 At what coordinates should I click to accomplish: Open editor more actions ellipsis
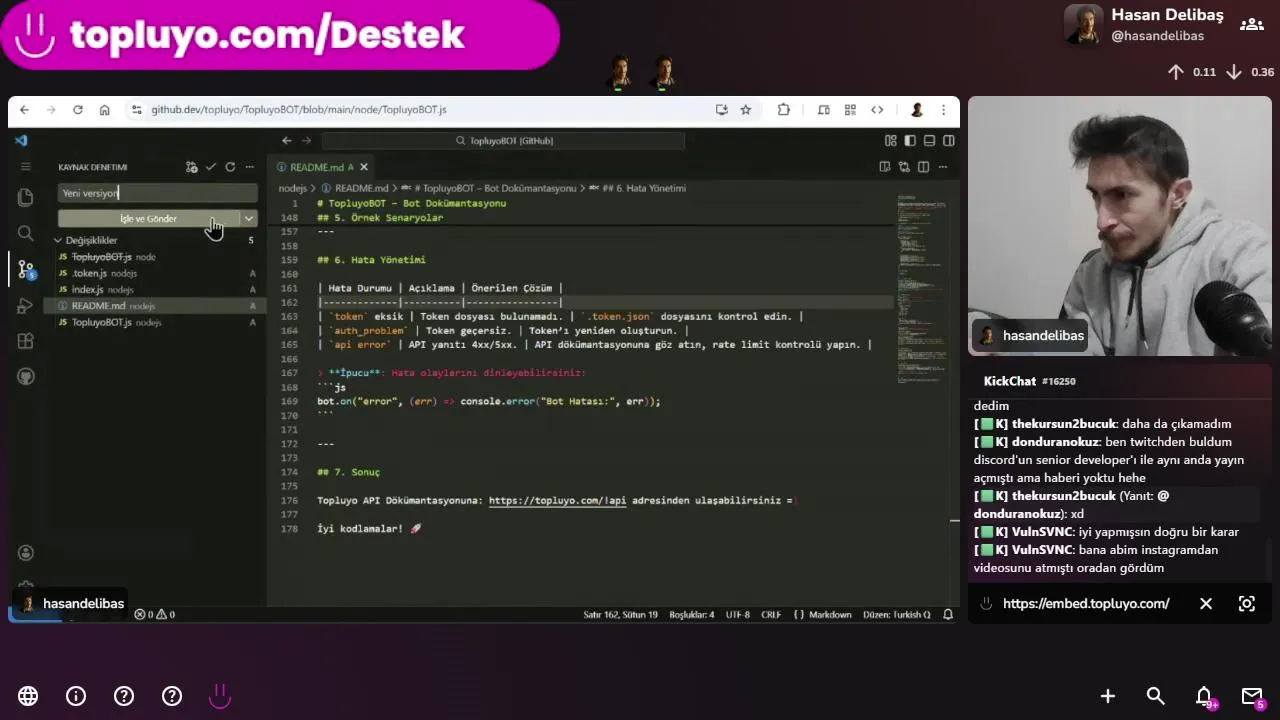pyautogui.click(x=942, y=167)
